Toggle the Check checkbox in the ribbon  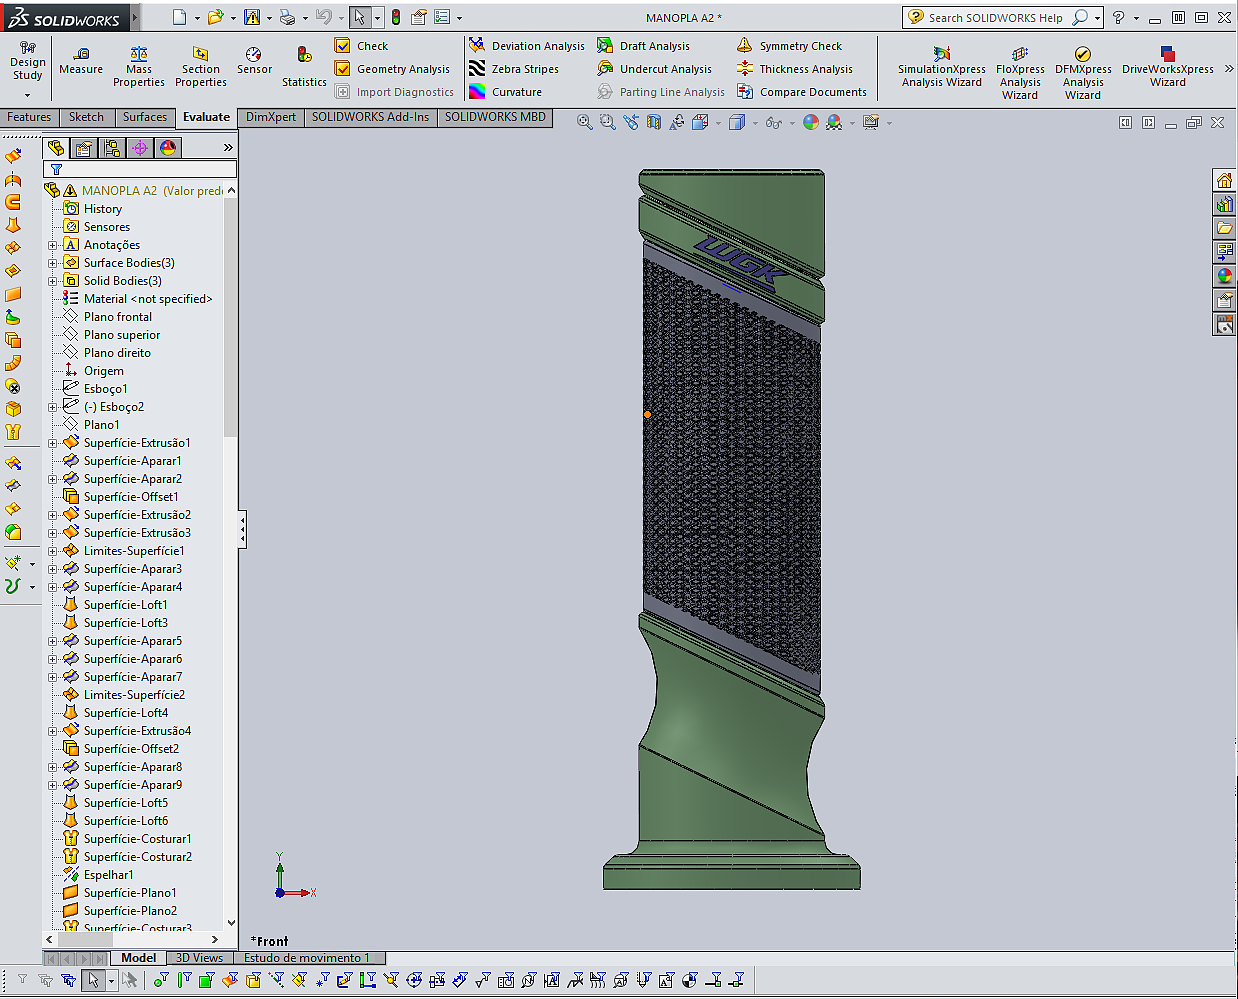[343, 46]
